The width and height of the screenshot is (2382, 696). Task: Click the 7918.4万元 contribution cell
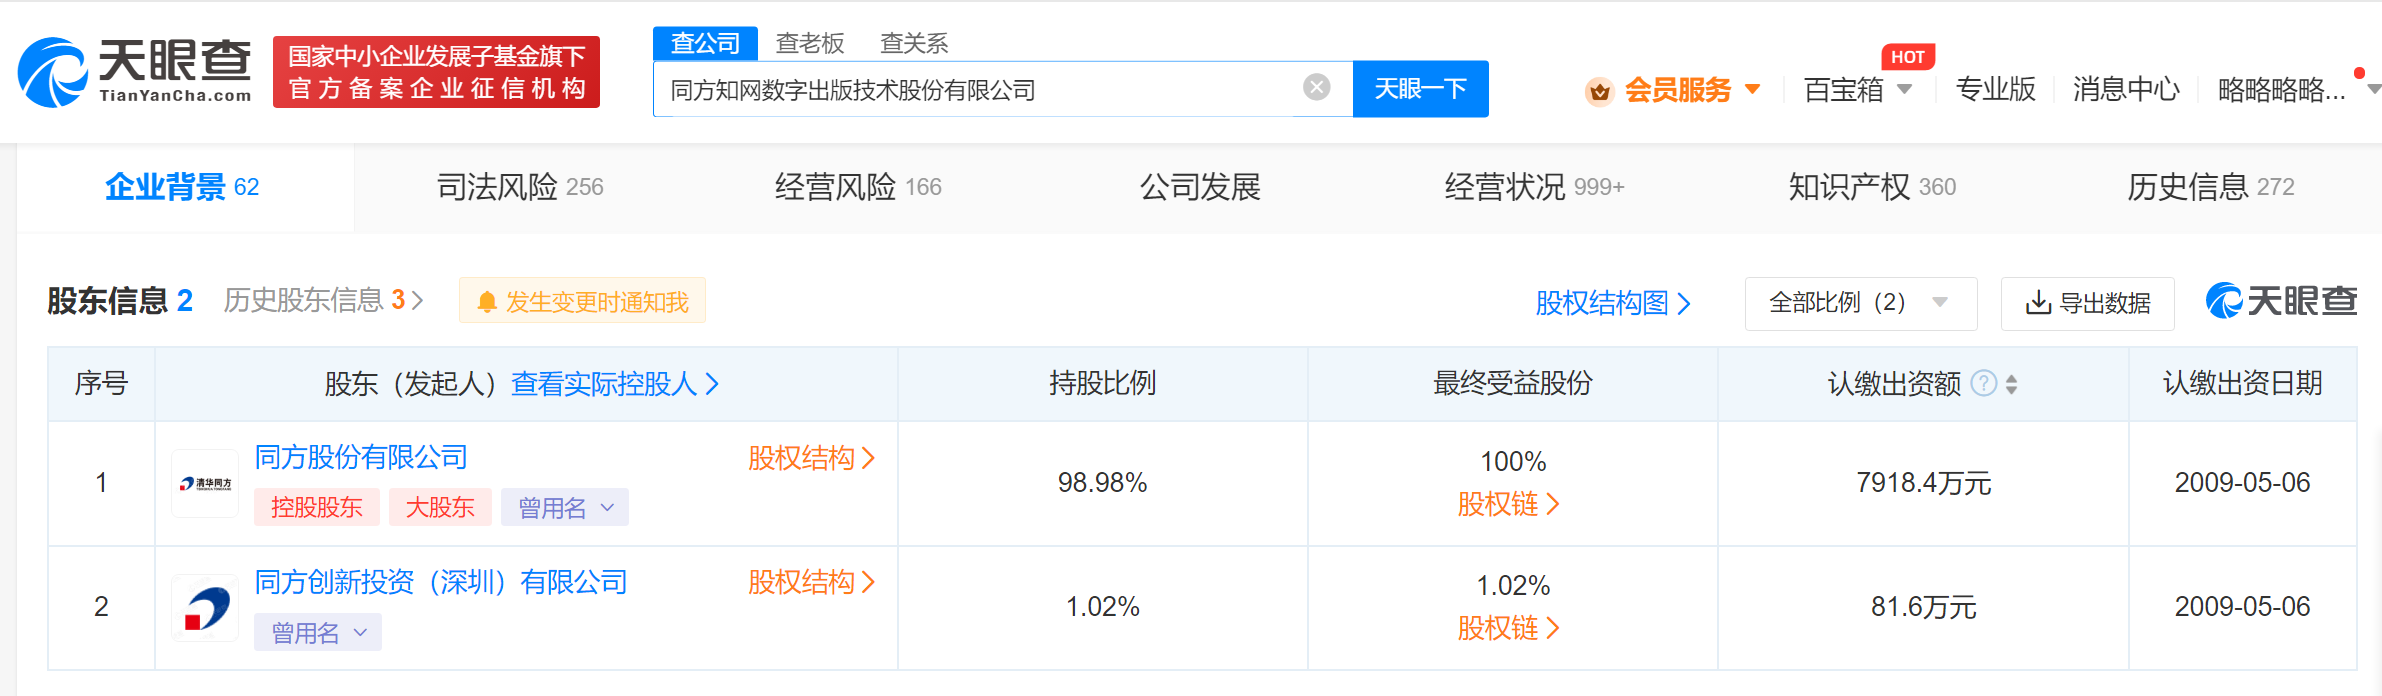1923,483
